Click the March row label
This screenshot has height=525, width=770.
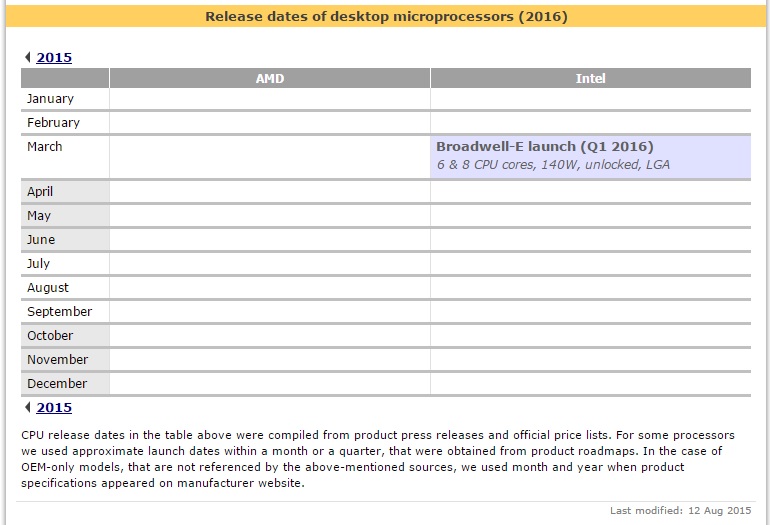click(45, 147)
